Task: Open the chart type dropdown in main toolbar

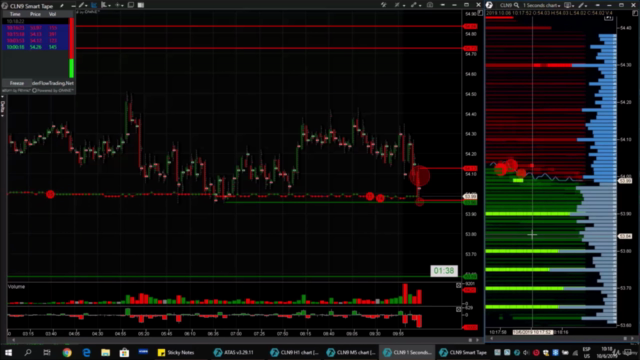Action: pyautogui.click(x=106, y=5)
